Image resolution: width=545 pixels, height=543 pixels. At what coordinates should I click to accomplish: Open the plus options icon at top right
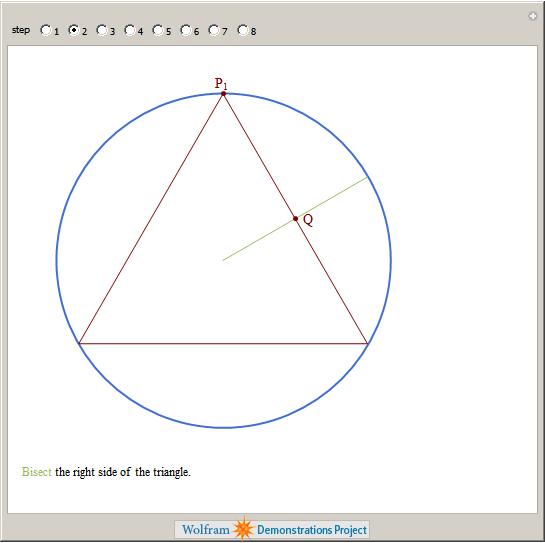click(532, 16)
